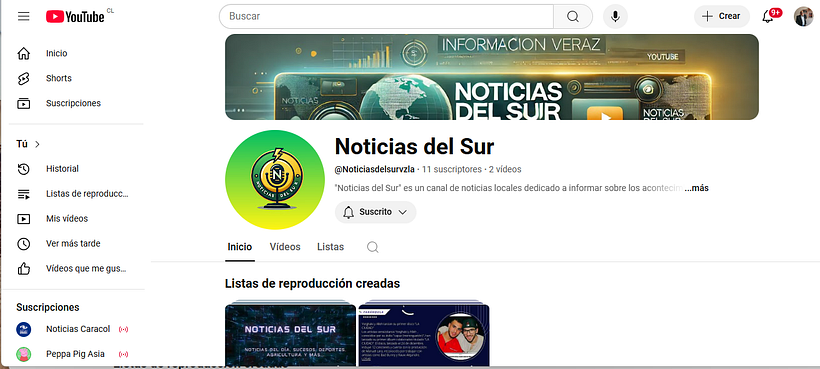The image size is (820, 369).
Task: Click the Shorts icon in sidebar
Action: [24, 78]
